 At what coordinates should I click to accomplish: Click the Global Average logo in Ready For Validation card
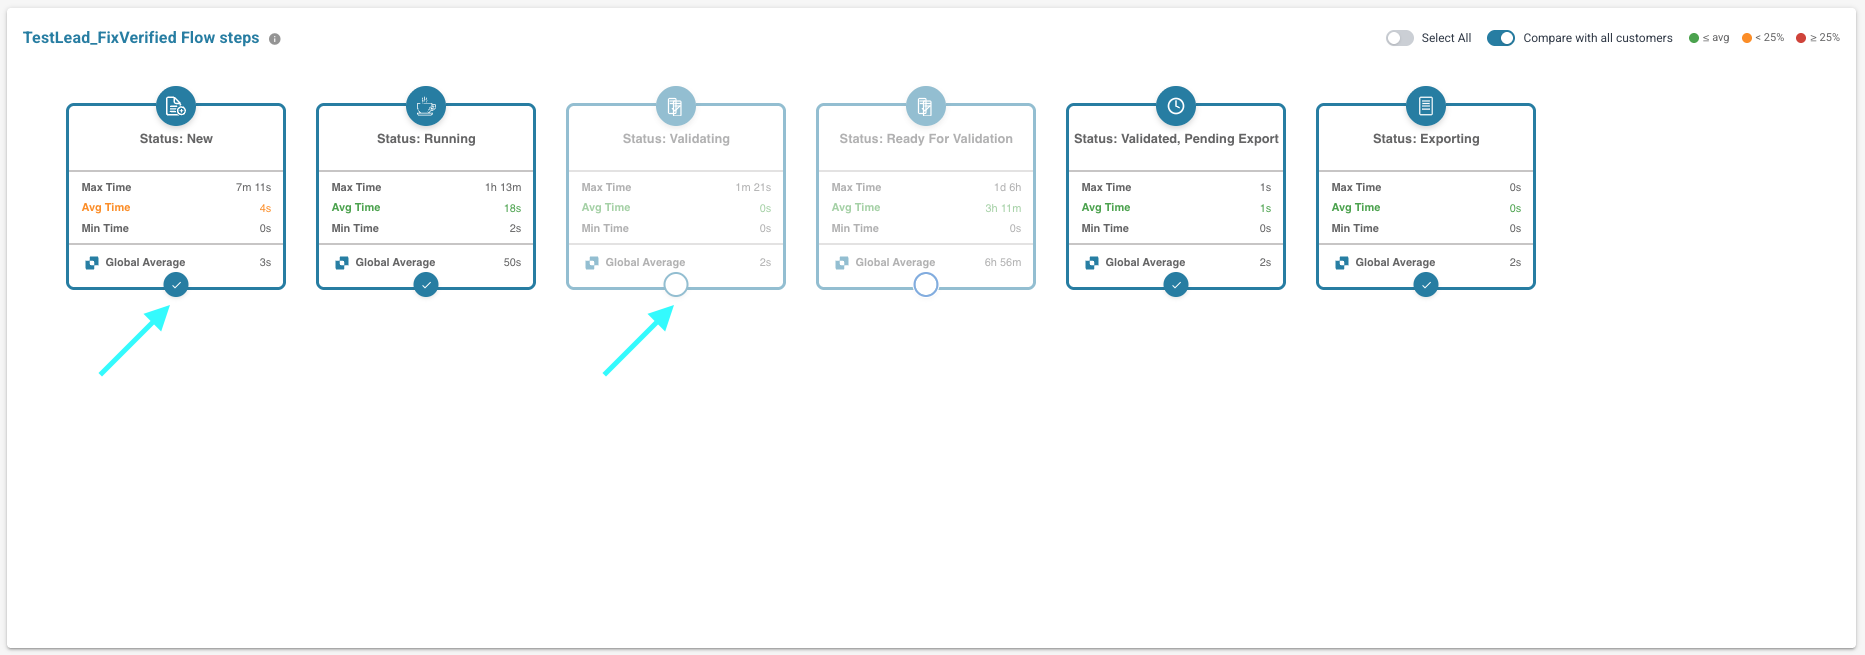[842, 263]
